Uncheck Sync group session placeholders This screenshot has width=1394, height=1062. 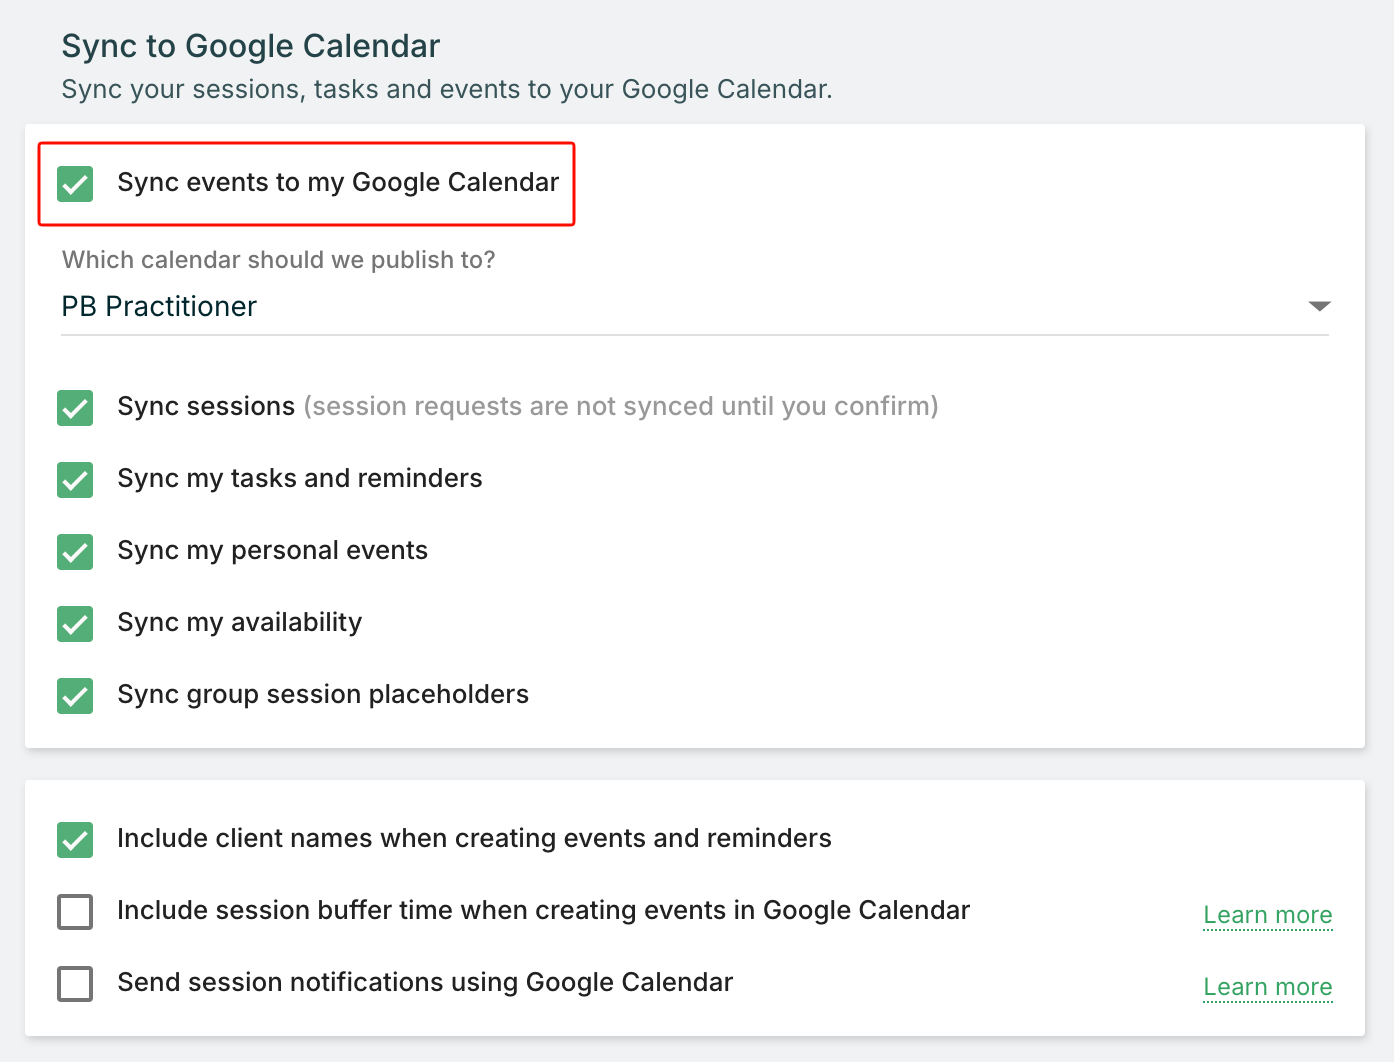(75, 696)
